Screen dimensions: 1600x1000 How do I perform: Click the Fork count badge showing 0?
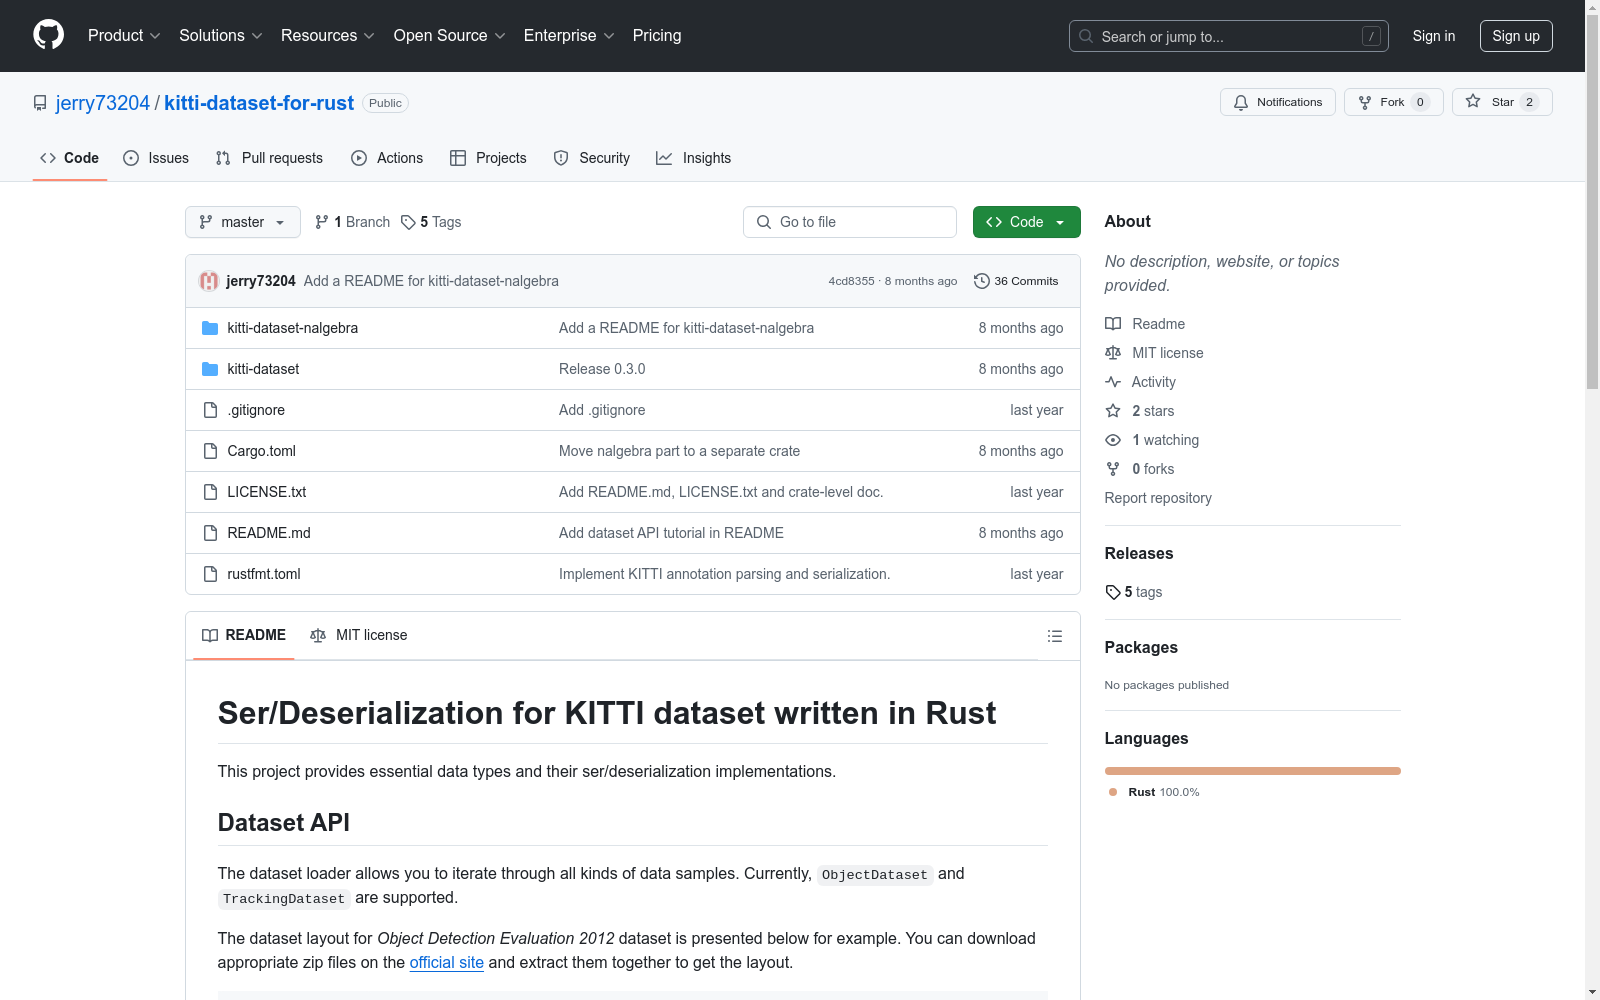pyautogui.click(x=1420, y=102)
